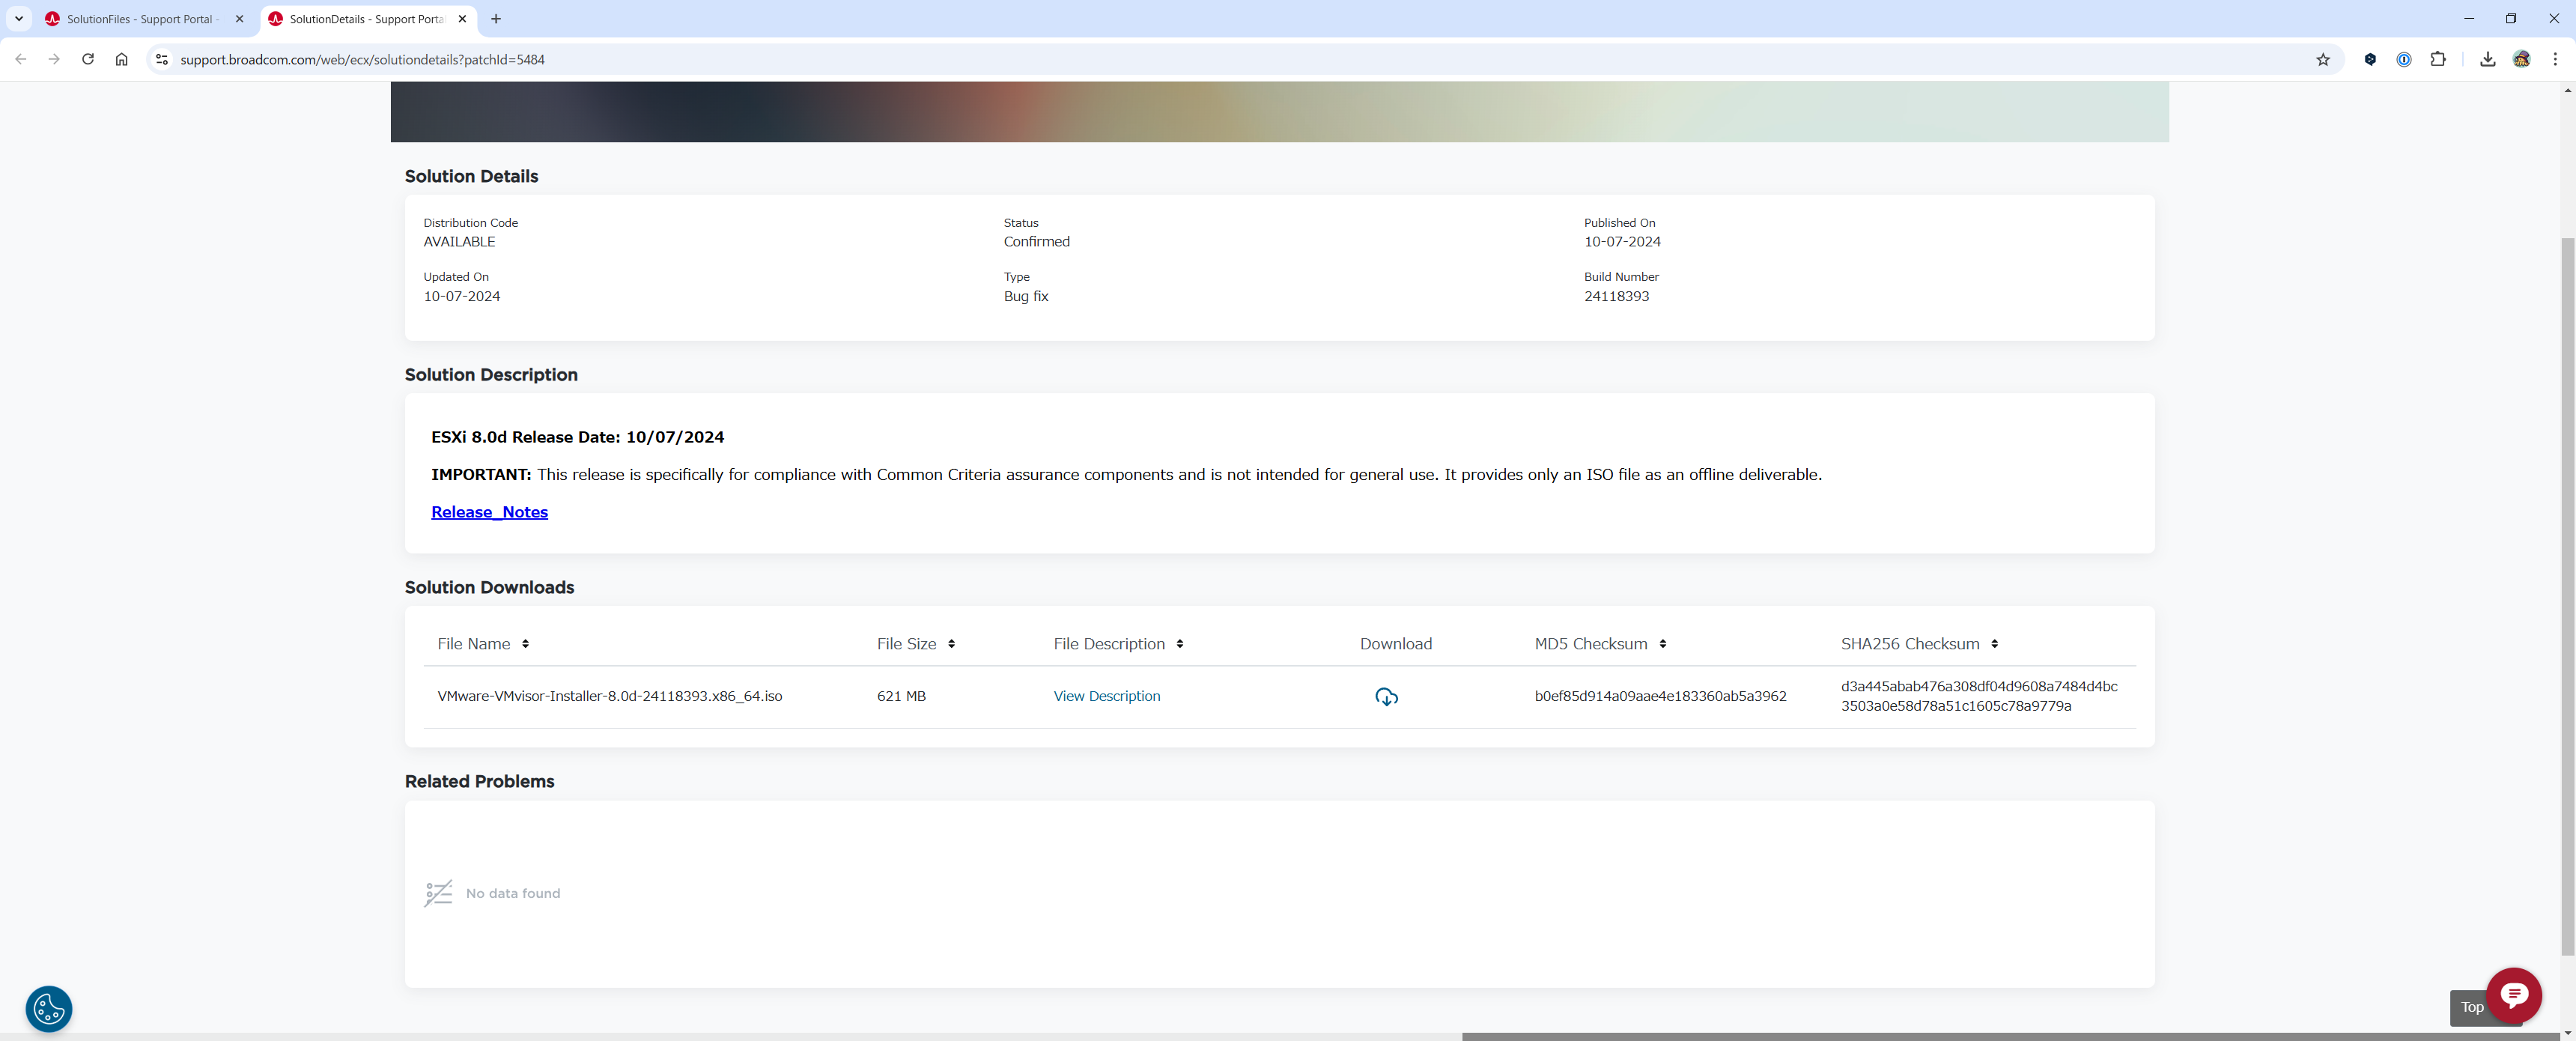Open the cookie preferences icon

[49, 1008]
